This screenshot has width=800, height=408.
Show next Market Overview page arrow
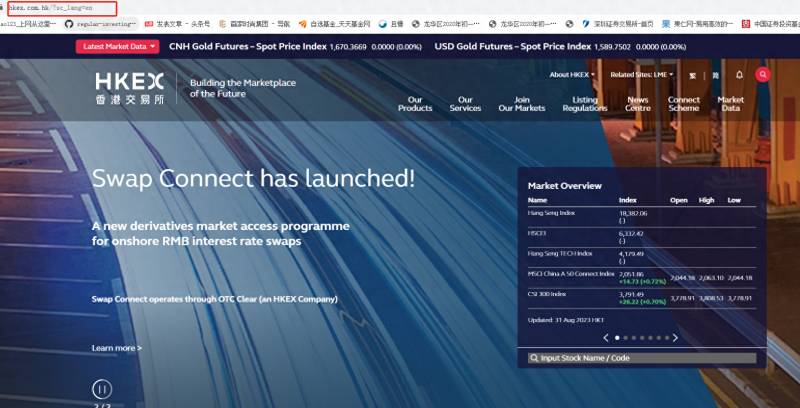click(675, 338)
